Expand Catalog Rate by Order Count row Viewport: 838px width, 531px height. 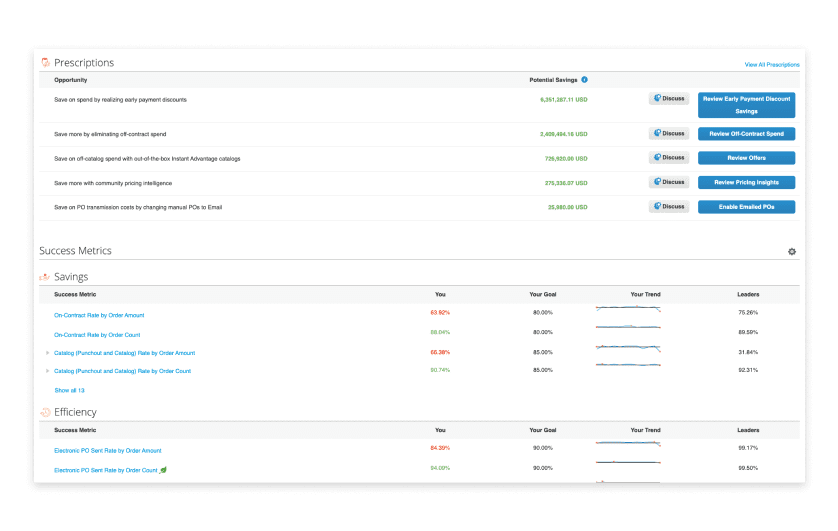[48, 371]
